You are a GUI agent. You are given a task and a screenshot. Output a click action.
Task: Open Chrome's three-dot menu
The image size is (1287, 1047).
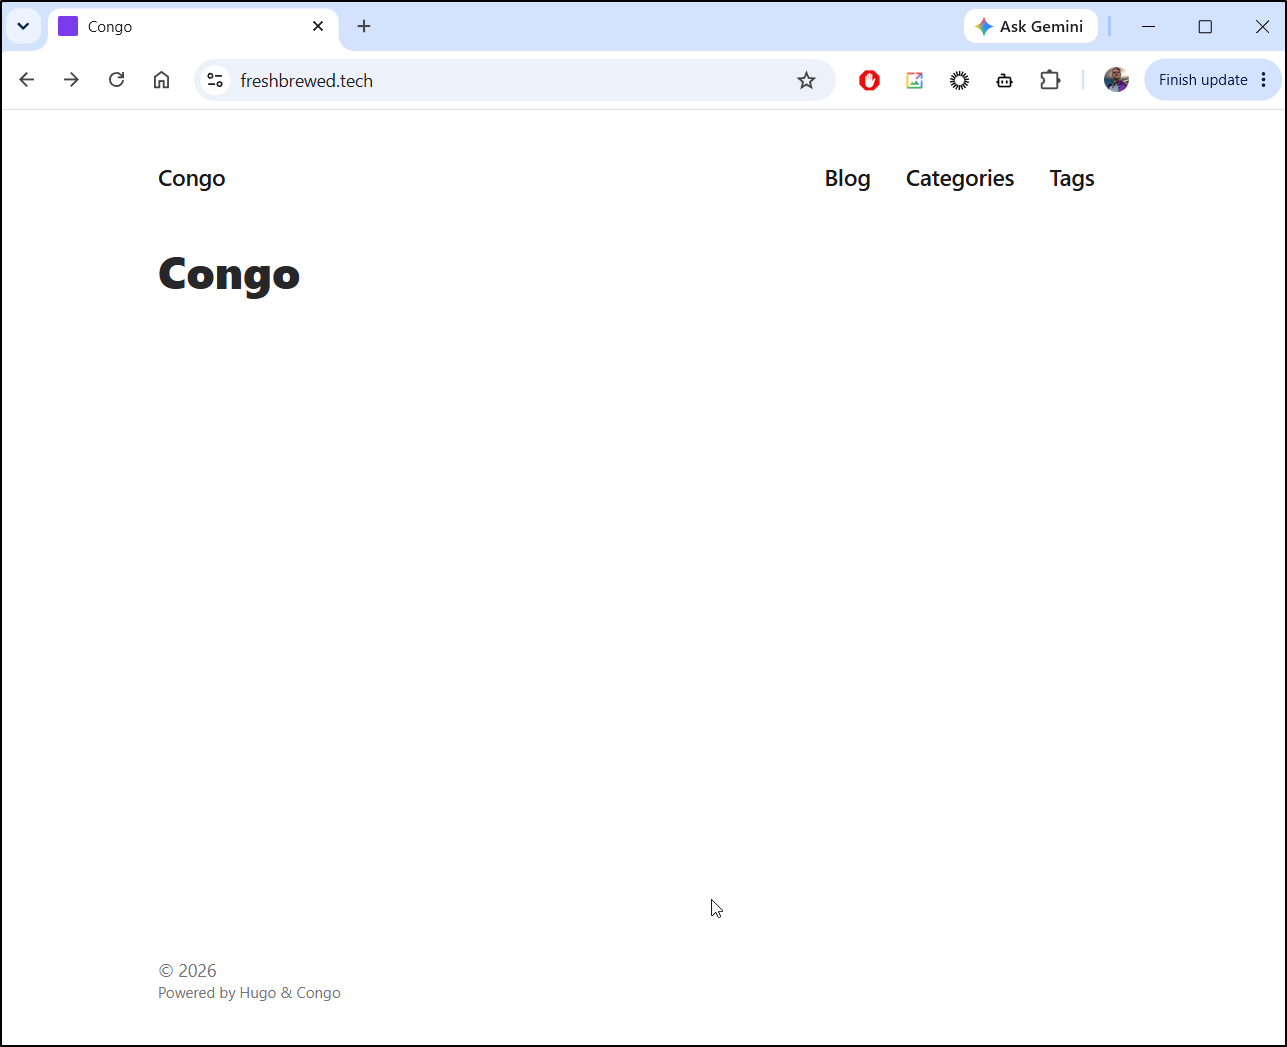click(1264, 80)
